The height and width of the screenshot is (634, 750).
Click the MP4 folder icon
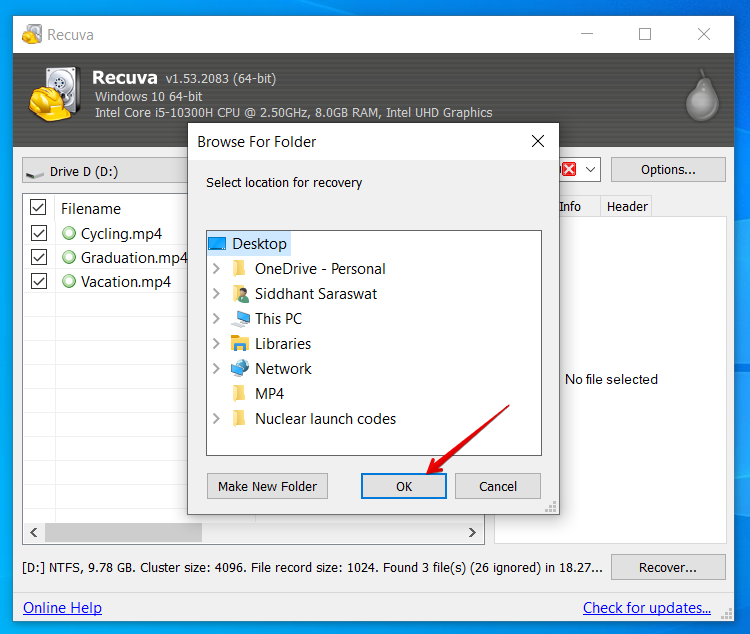(x=239, y=393)
